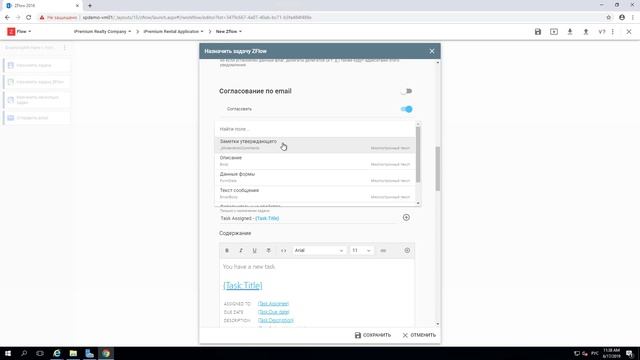
Task: Click the code view icon in editor
Action: coord(283,250)
